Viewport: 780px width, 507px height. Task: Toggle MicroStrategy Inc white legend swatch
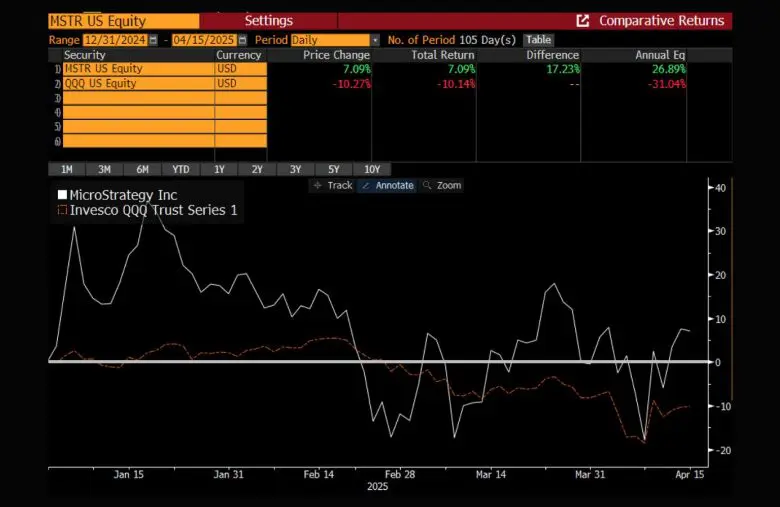[62, 195]
